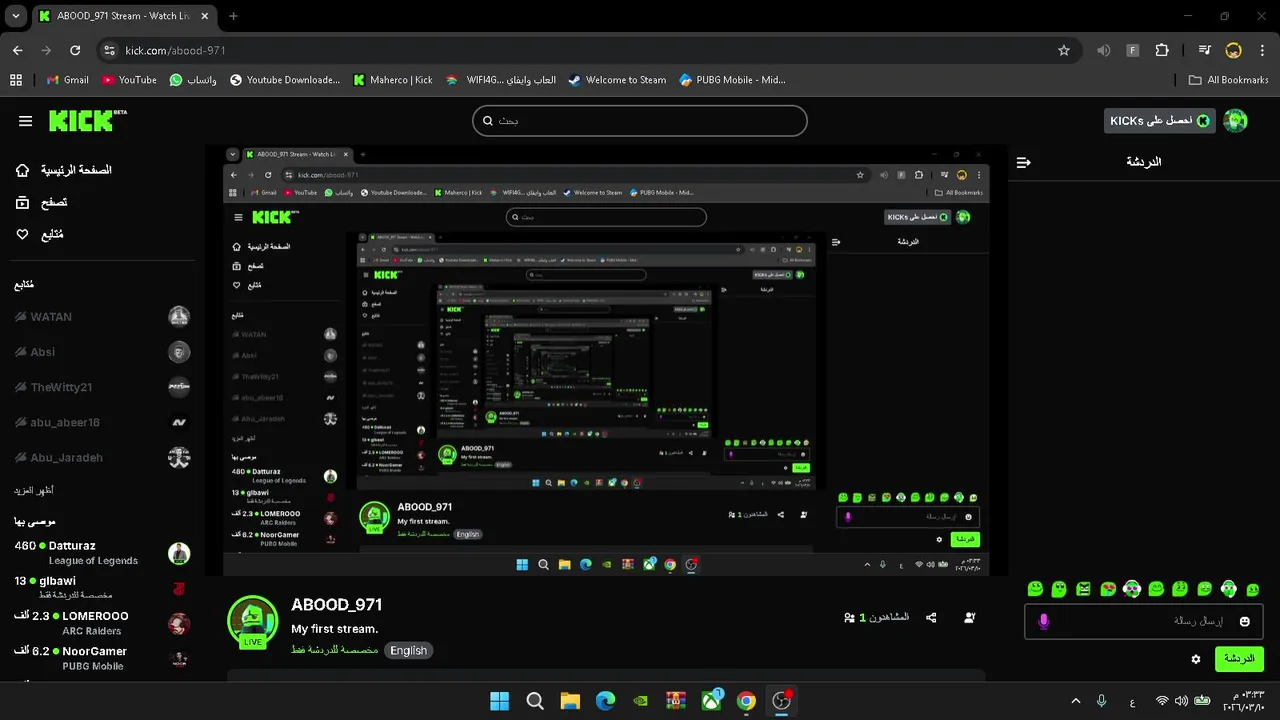The height and width of the screenshot is (720, 1280).
Task: Insert the purple-eyed headphones green emote
Action: (x=1132, y=589)
